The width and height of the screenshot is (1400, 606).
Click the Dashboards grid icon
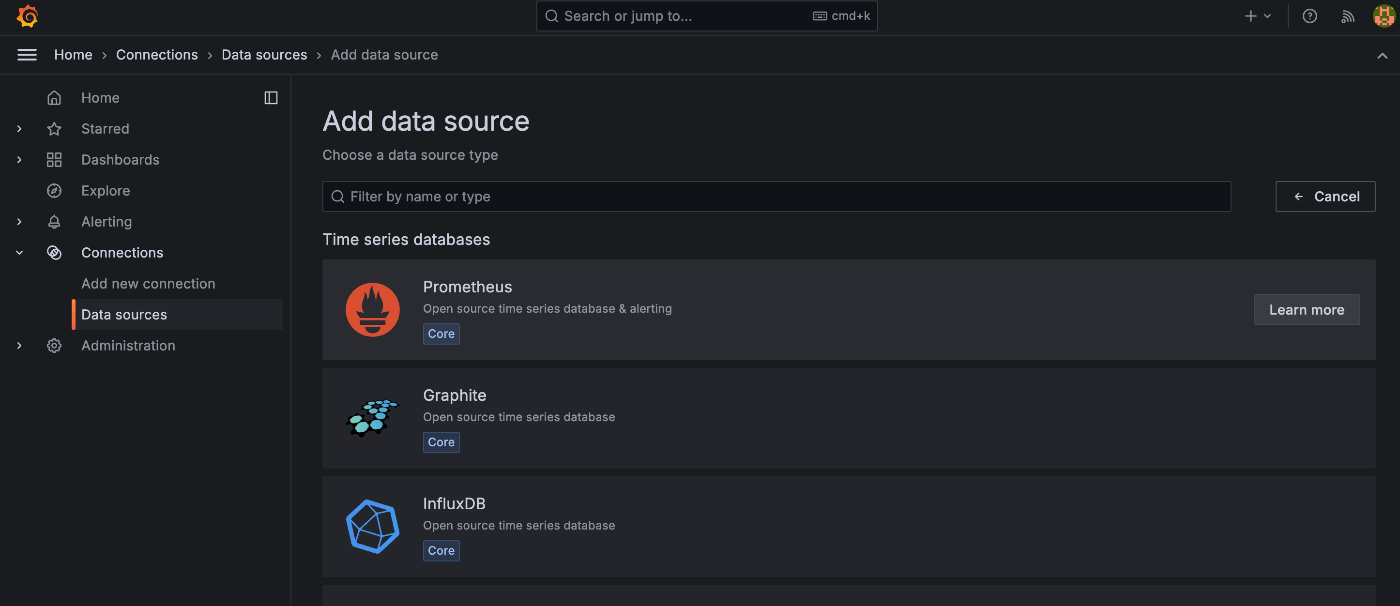[x=54, y=160]
